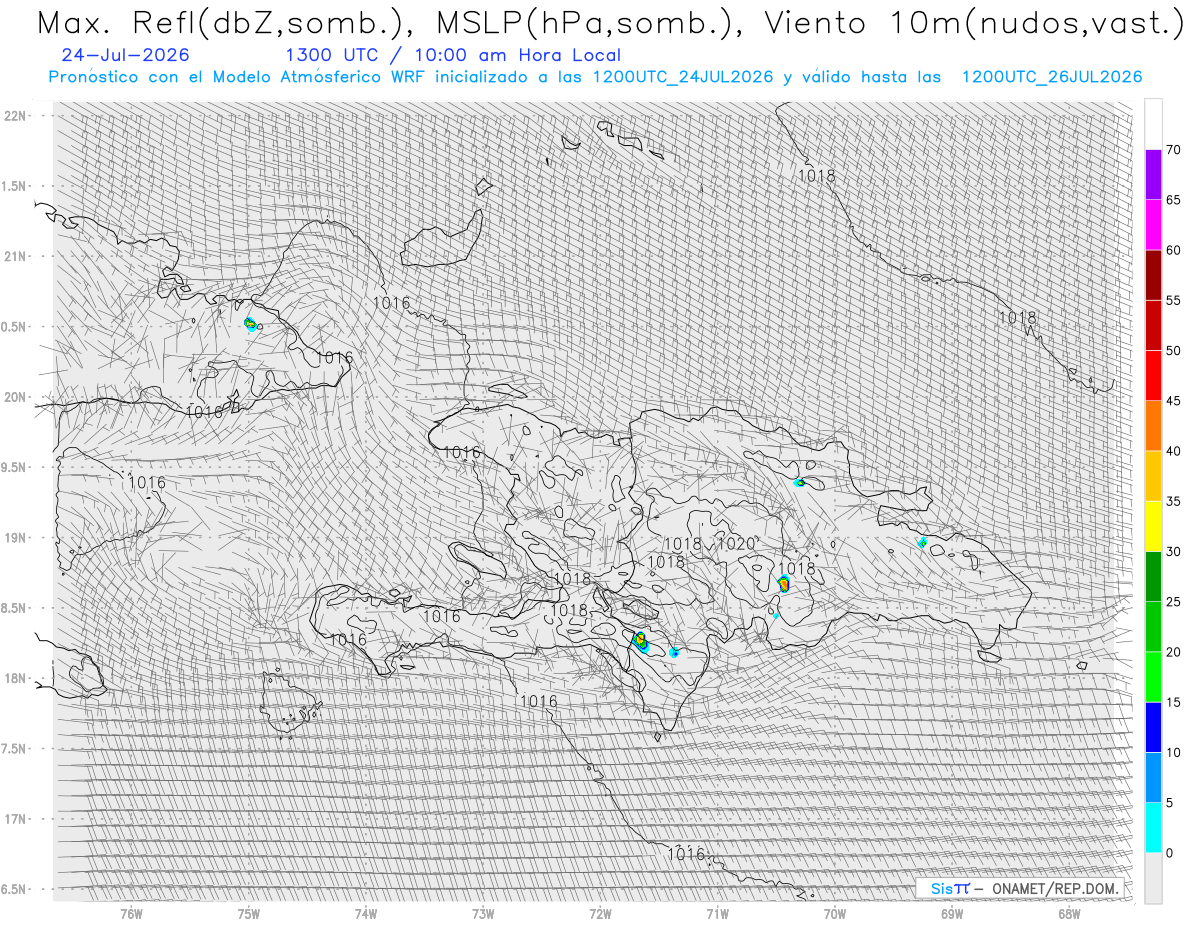The image size is (1200, 927).
Task: Click the "1200UTC_24JUL2026" initialization time text
Action: click(683, 77)
